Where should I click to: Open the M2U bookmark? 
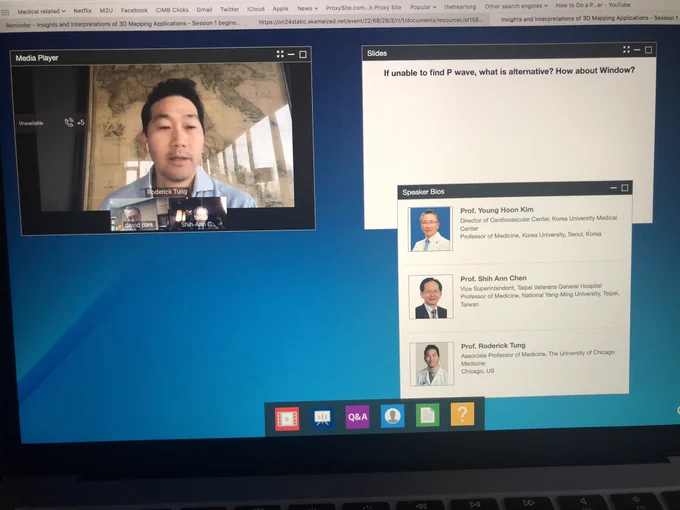pos(106,10)
